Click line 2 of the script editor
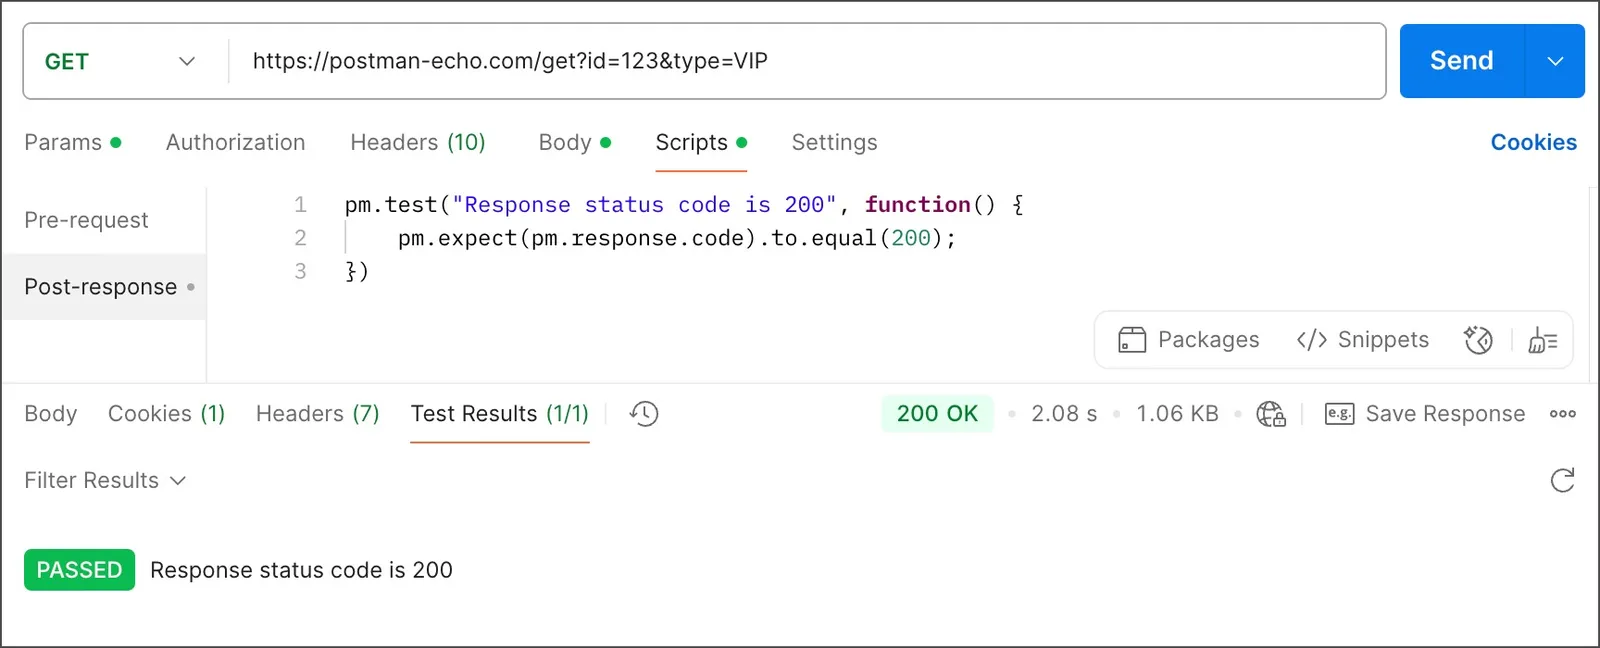Viewport: 1600px width, 648px height. point(676,238)
